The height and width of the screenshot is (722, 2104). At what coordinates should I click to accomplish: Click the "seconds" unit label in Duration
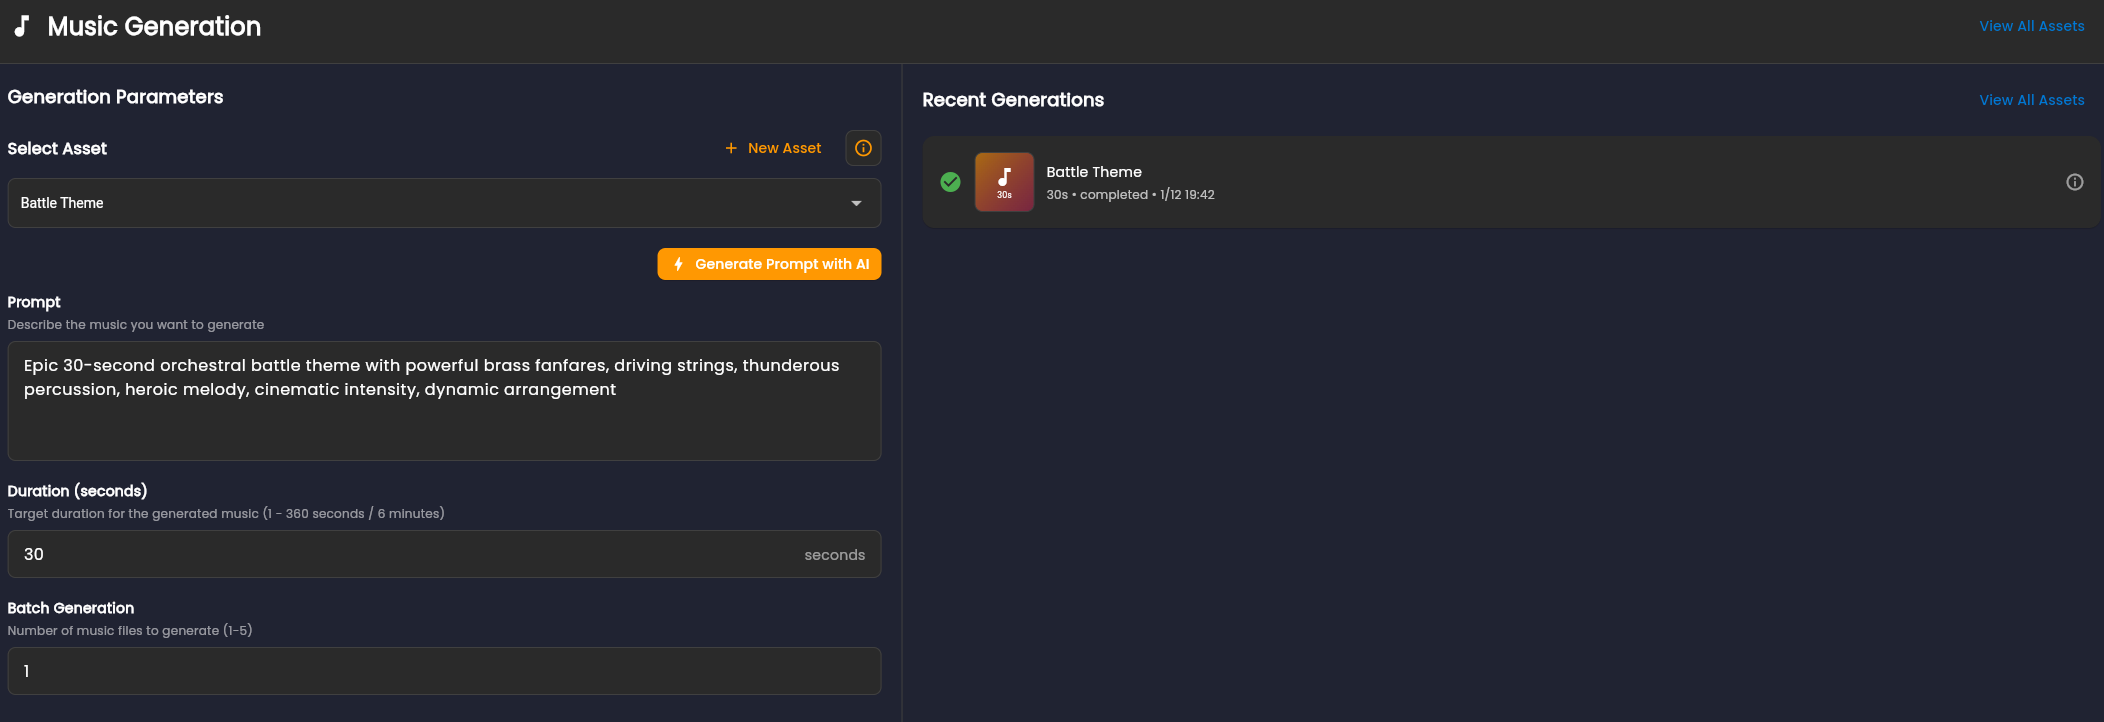coord(834,555)
